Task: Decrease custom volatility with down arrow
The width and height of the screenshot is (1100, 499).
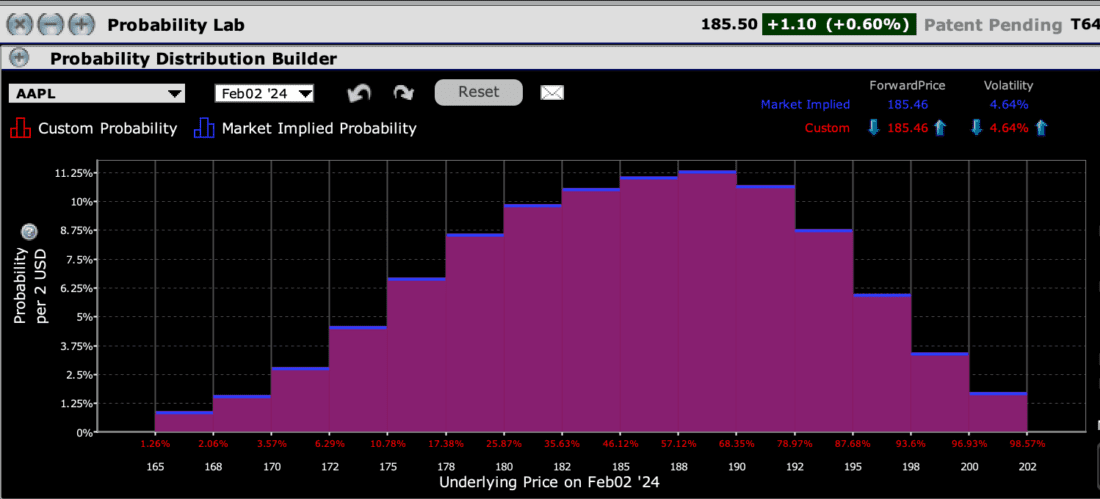Action: click(976, 128)
